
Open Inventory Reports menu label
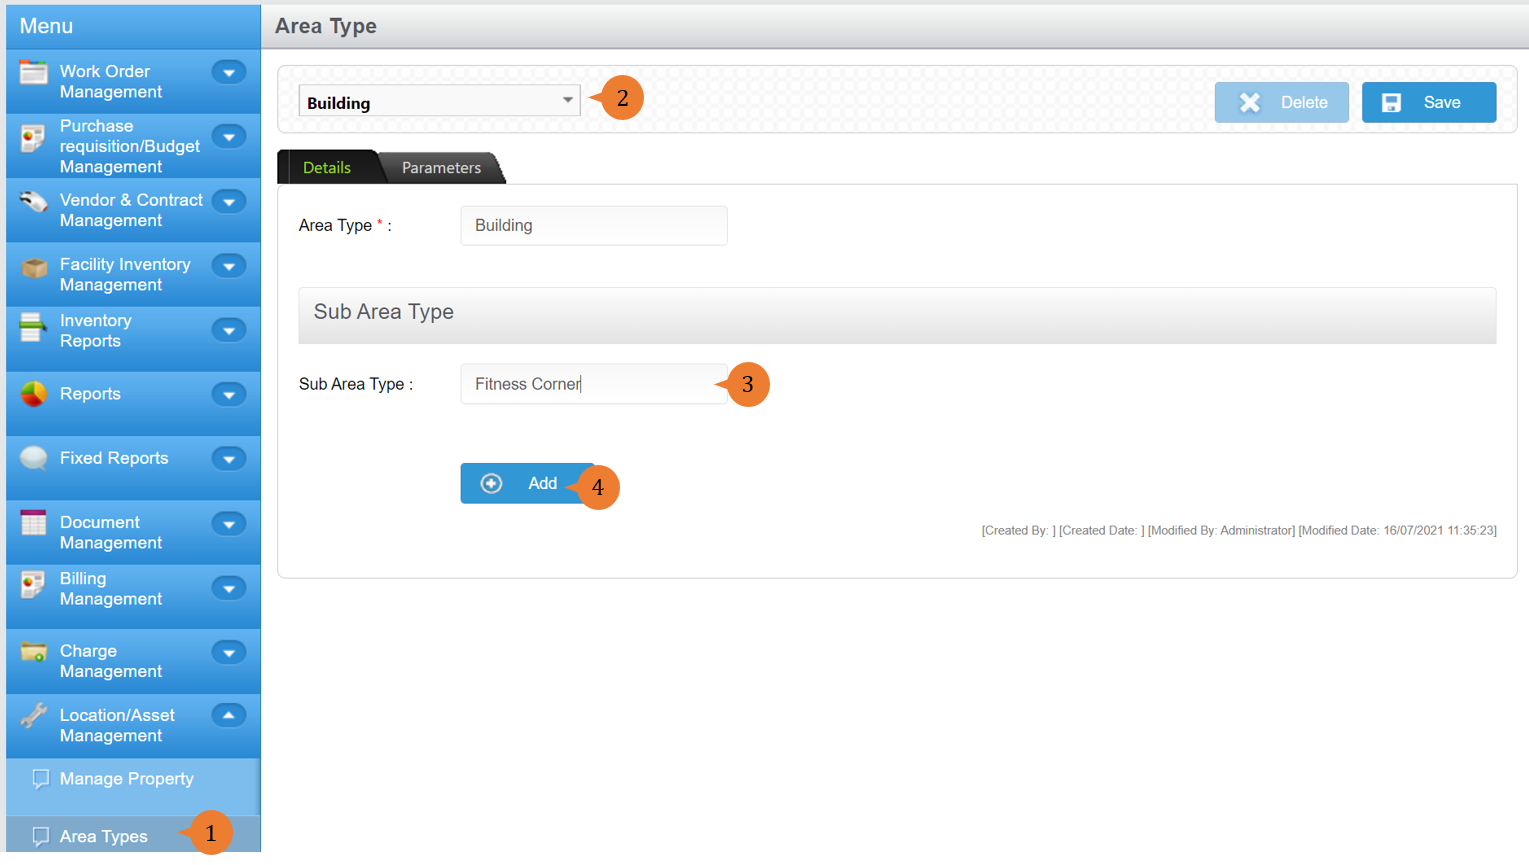click(x=95, y=331)
